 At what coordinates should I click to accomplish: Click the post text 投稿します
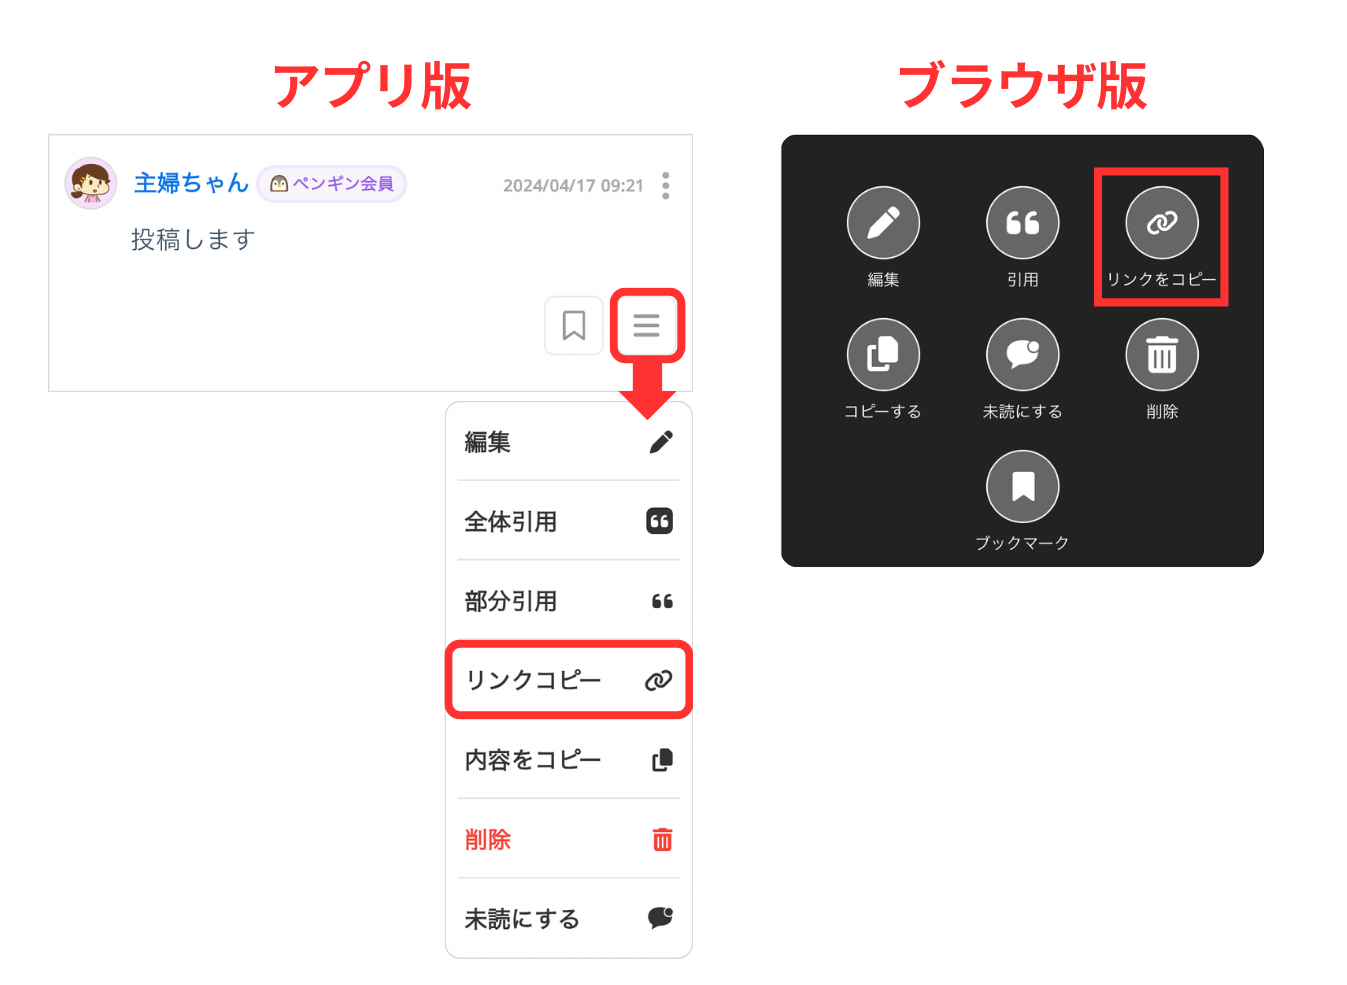(193, 240)
